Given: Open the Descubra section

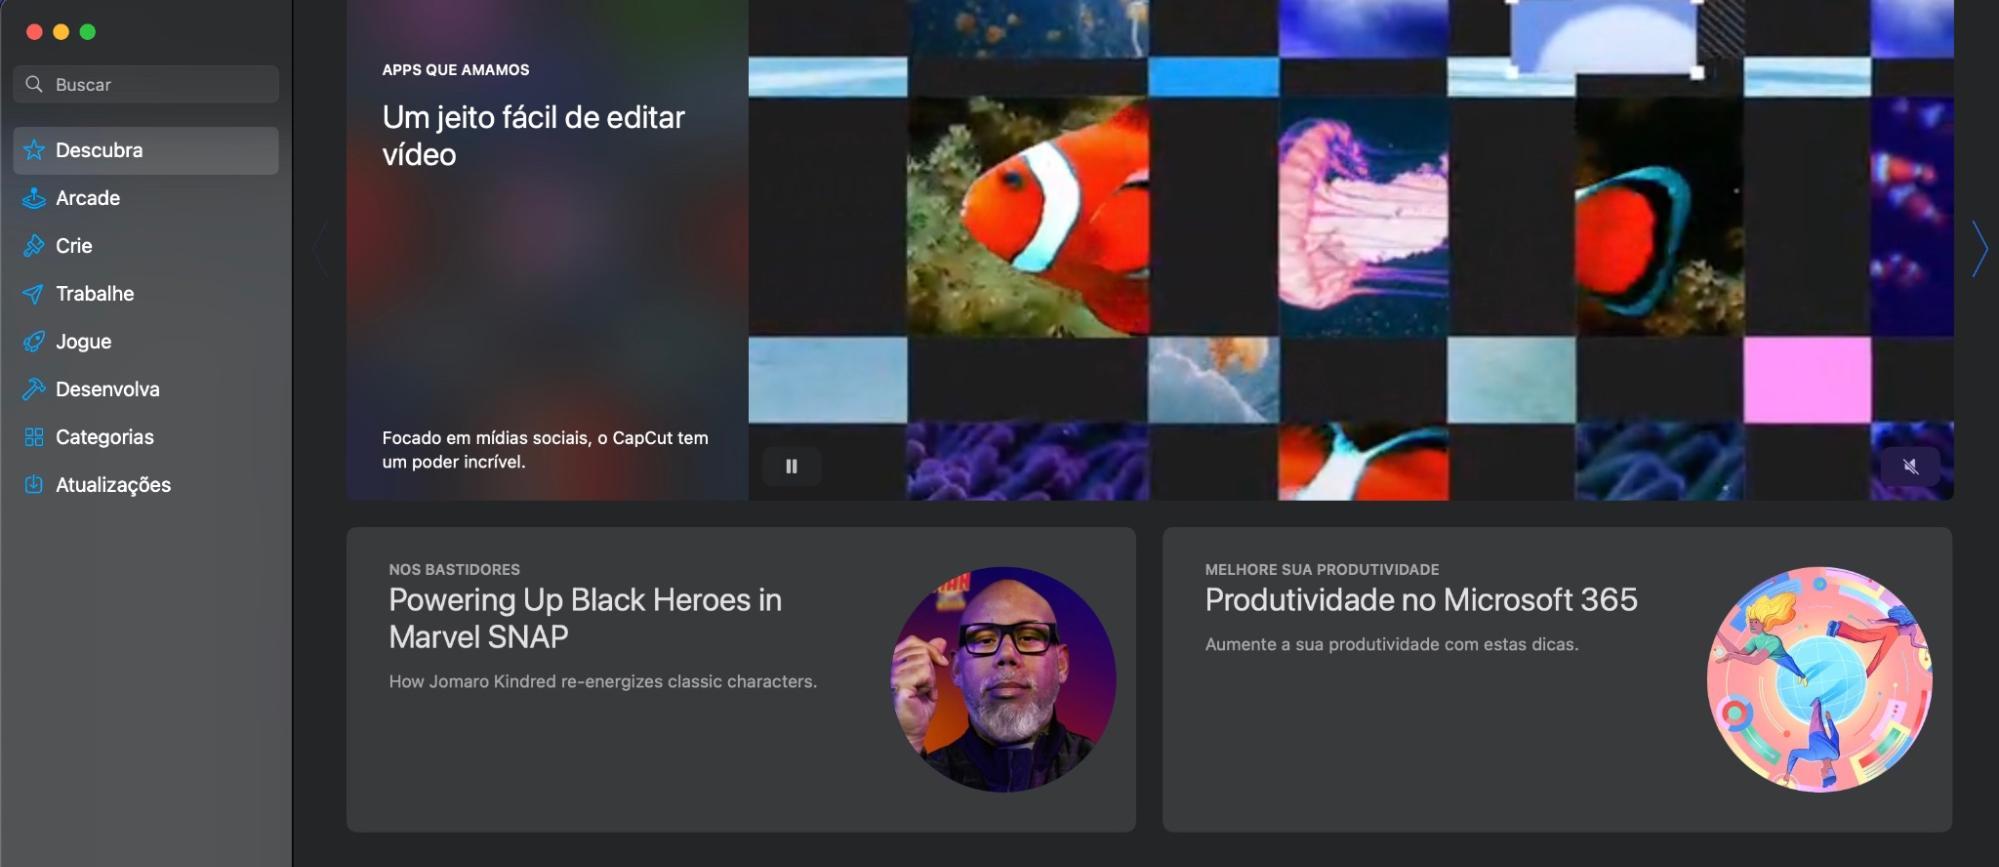Looking at the screenshot, I should pyautogui.click(x=146, y=150).
